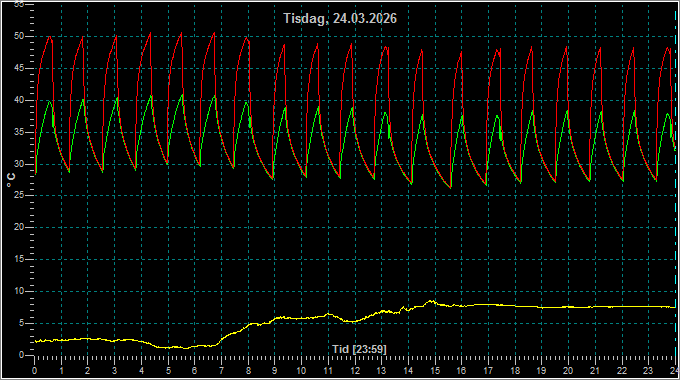The width and height of the screenshot is (680, 380).
Task: Click hour 12 on the time axis
Action: (355, 371)
